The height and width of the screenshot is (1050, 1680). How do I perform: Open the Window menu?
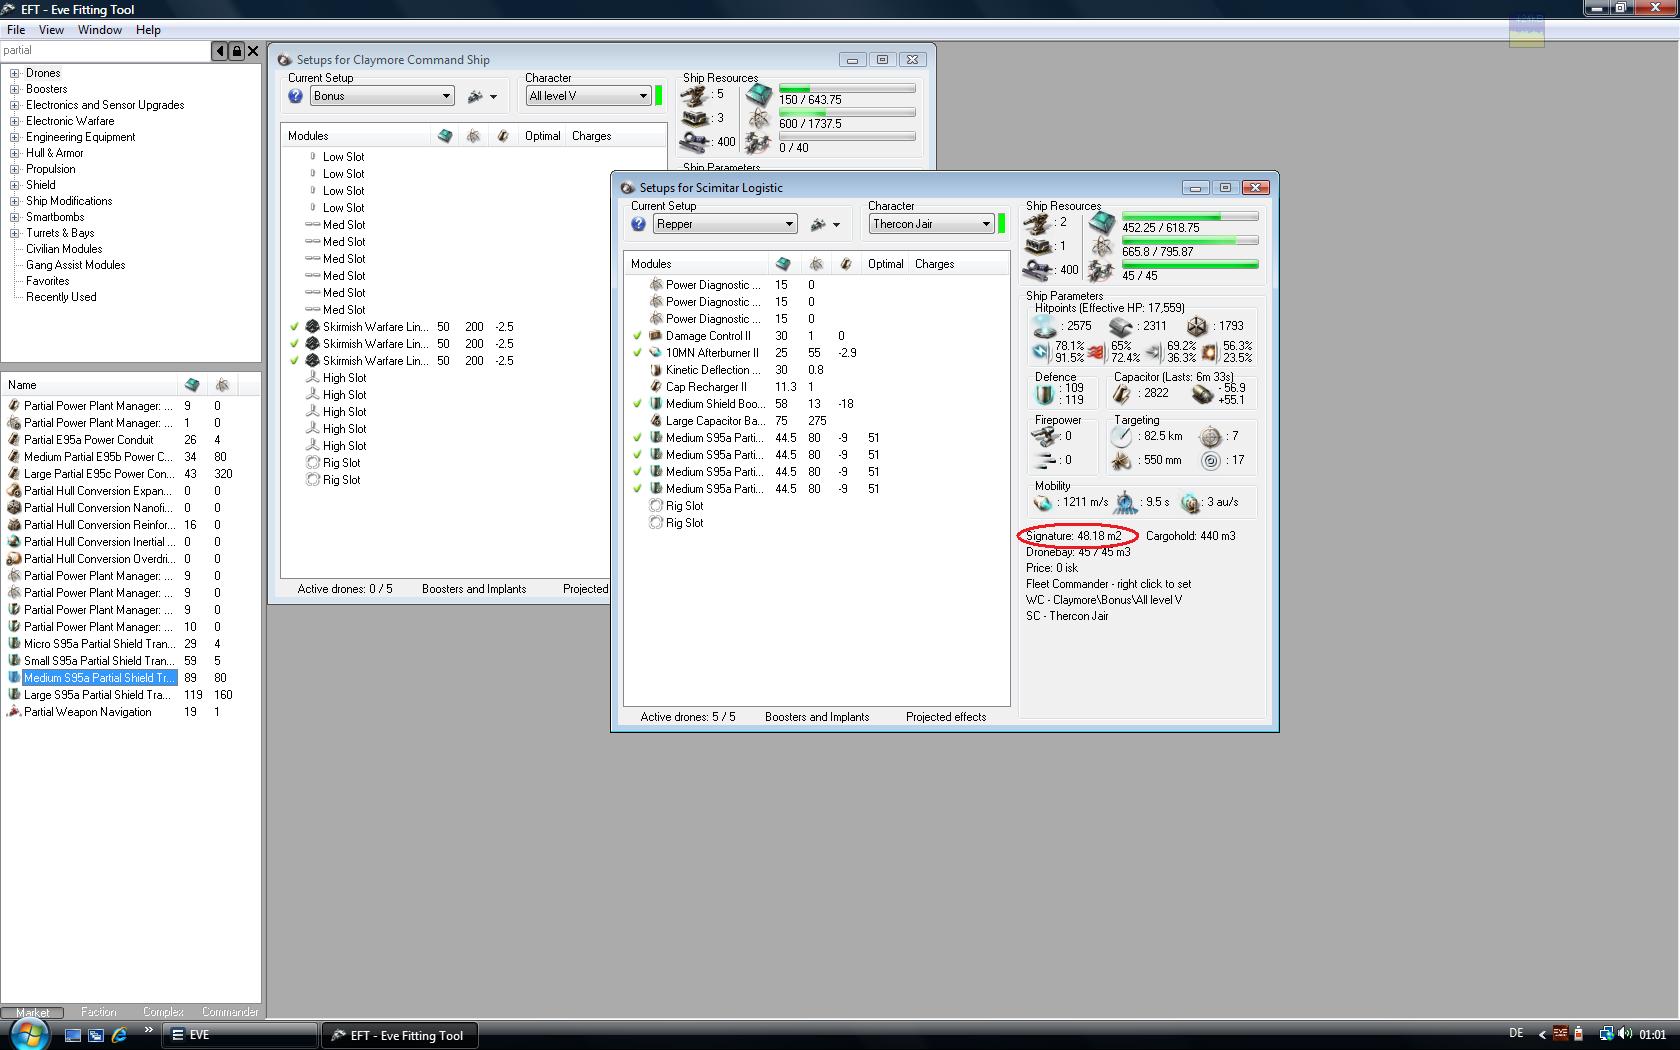coord(99,30)
